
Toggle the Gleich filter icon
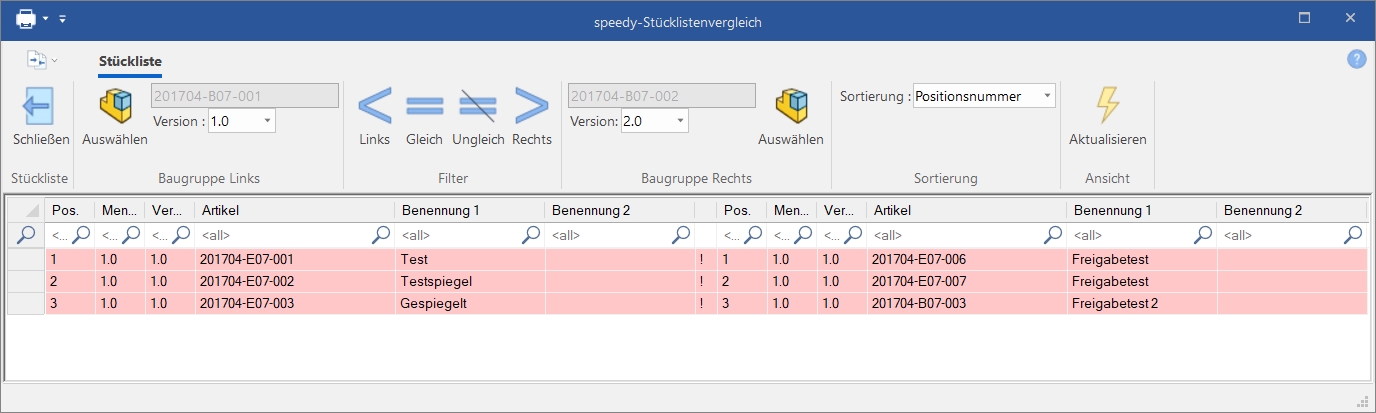[424, 106]
